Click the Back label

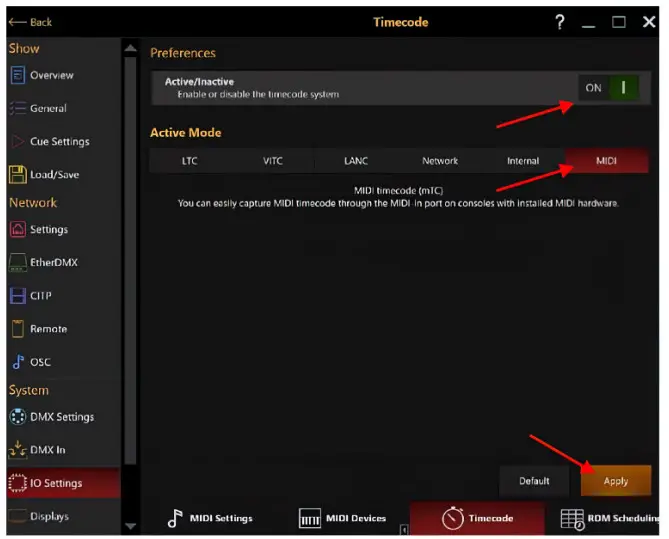[41, 22]
